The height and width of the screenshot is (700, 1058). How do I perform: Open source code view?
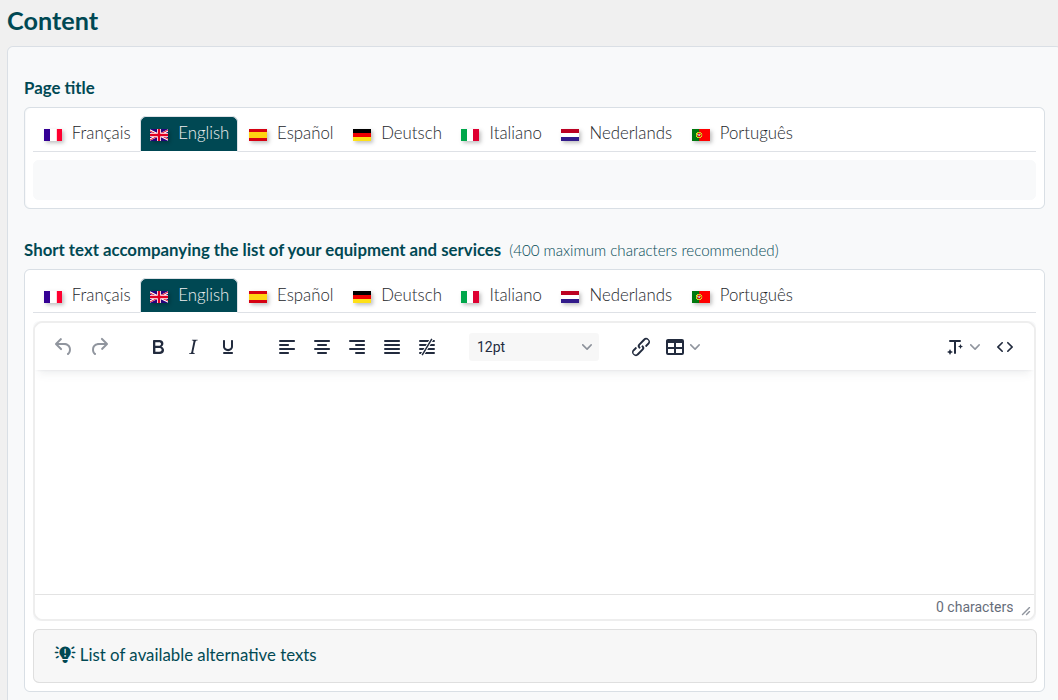pyautogui.click(x=1005, y=347)
